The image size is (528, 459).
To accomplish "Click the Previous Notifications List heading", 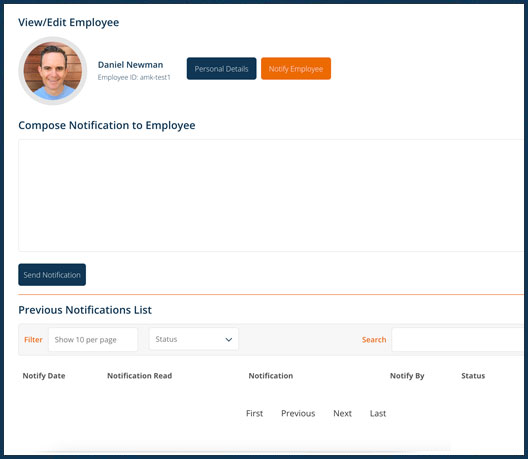I will [x=85, y=310].
